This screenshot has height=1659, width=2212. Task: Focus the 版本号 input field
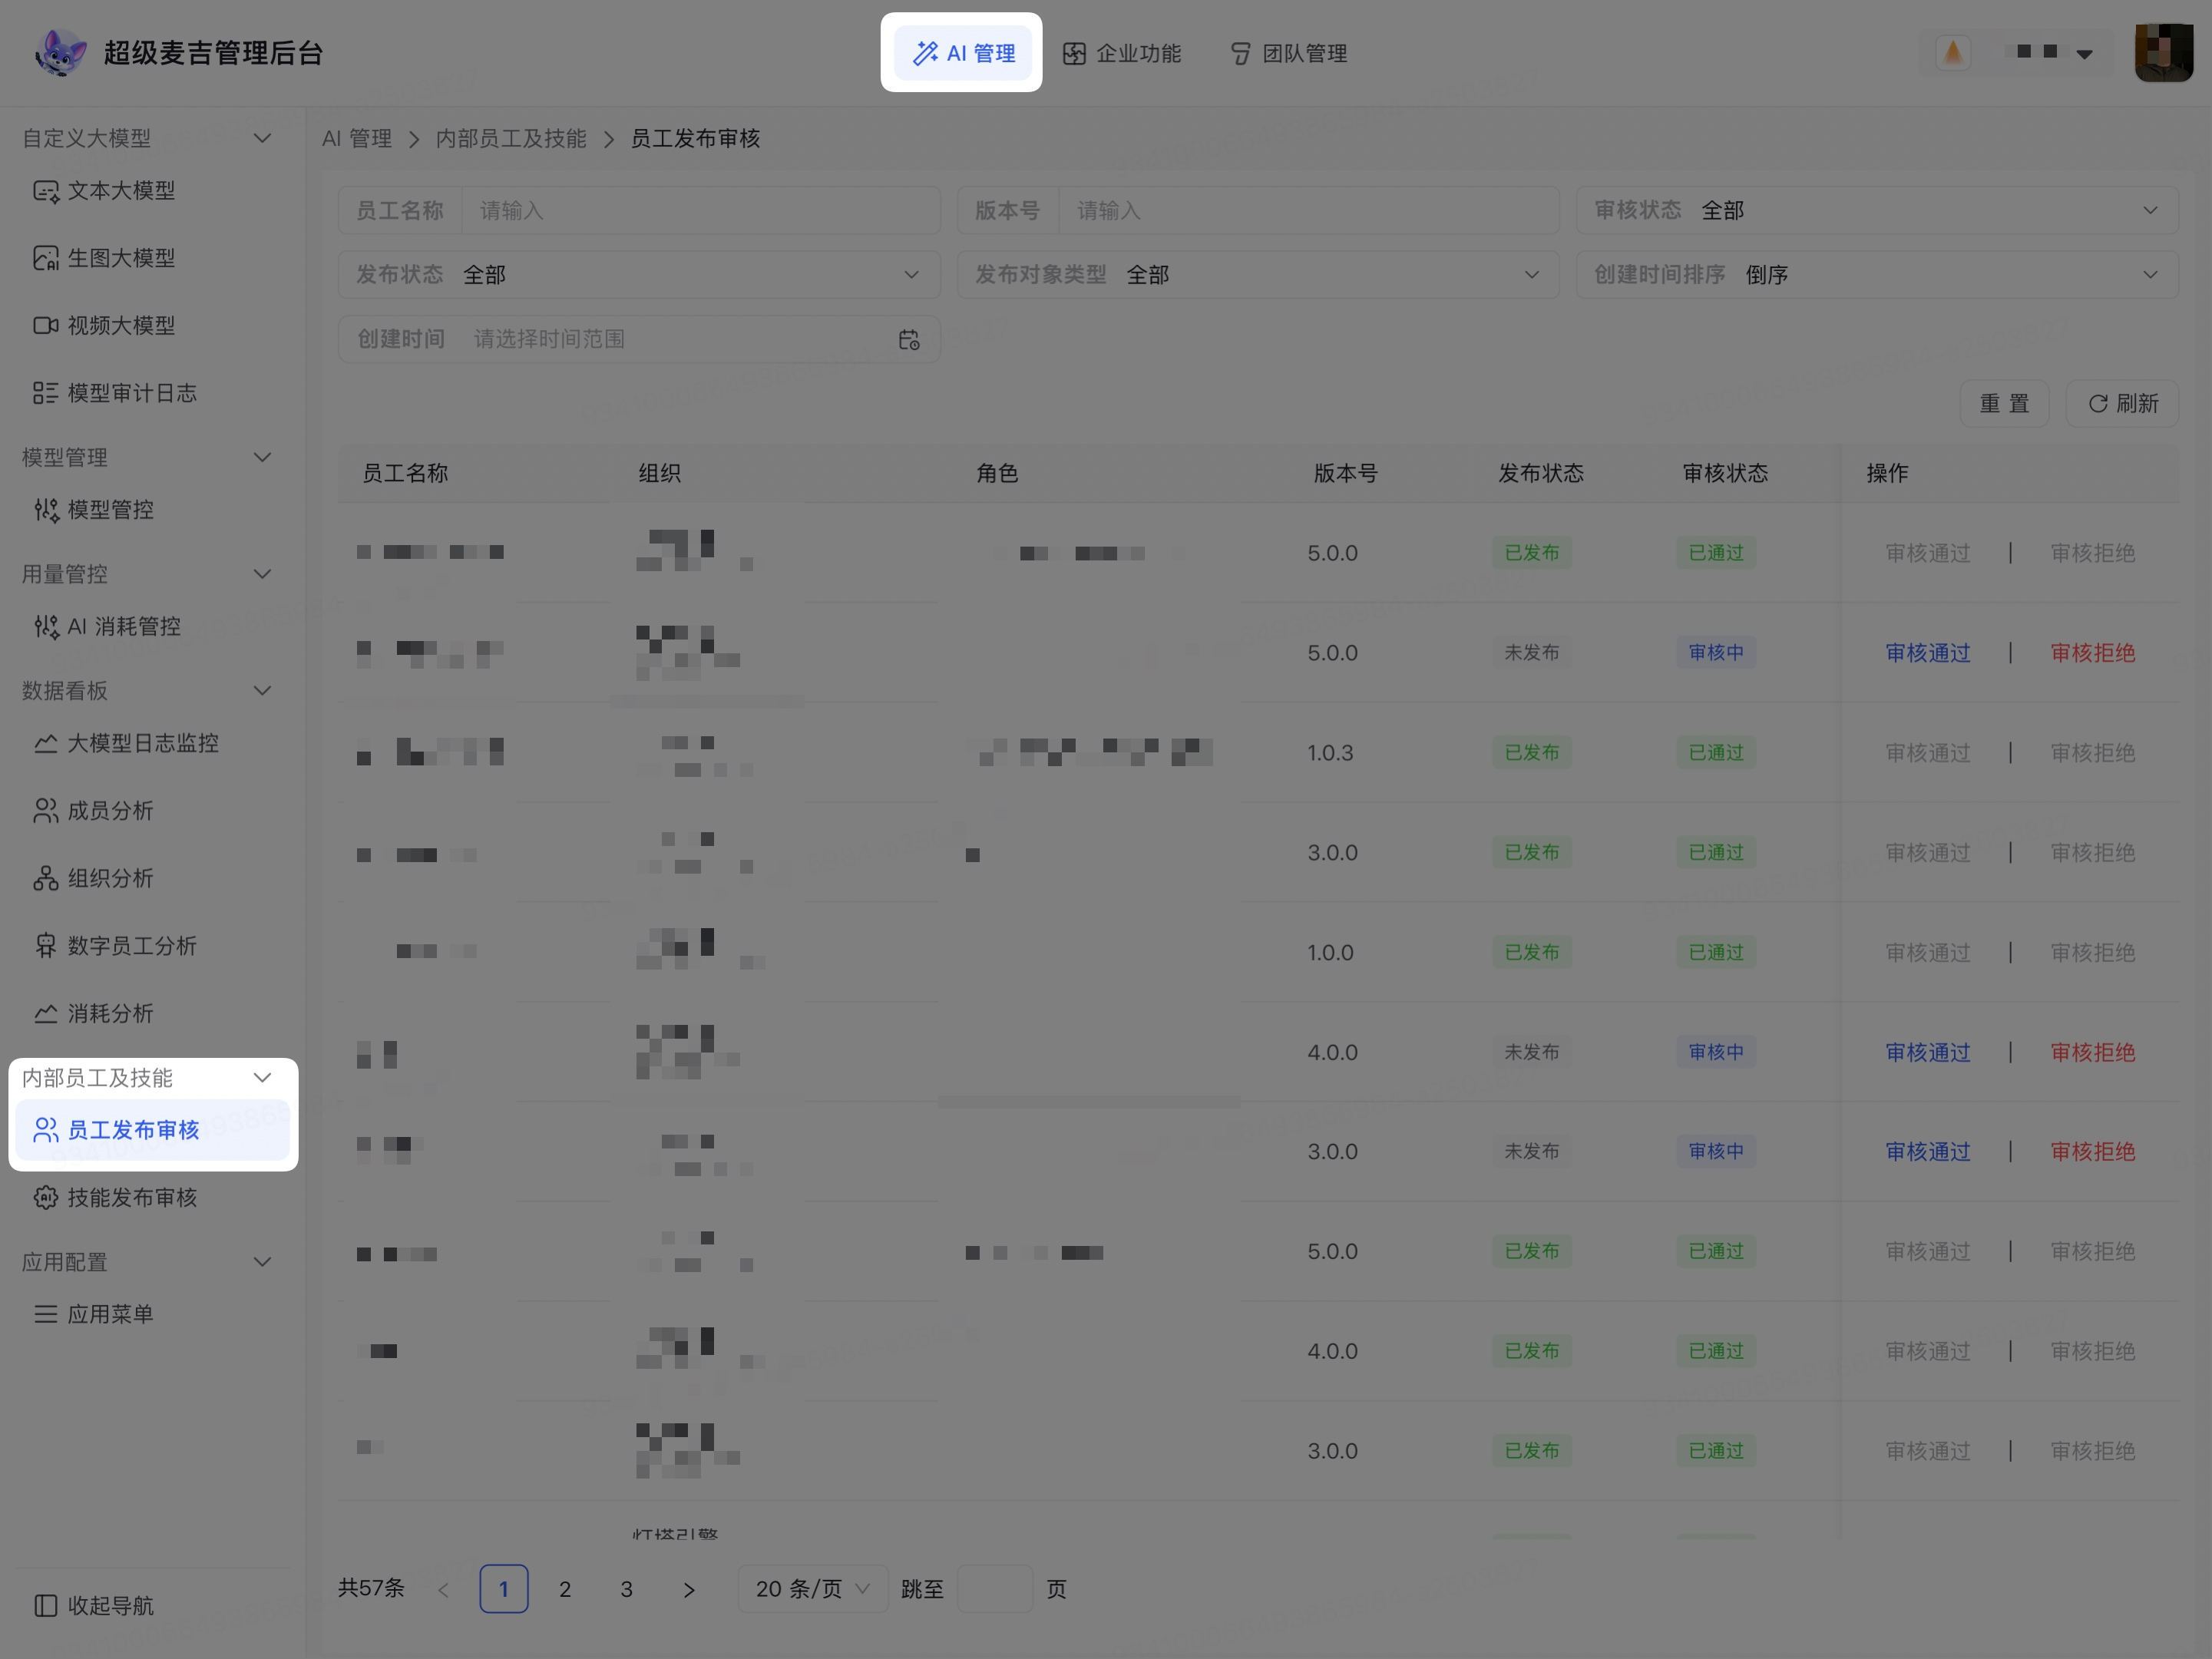tap(1308, 210)
